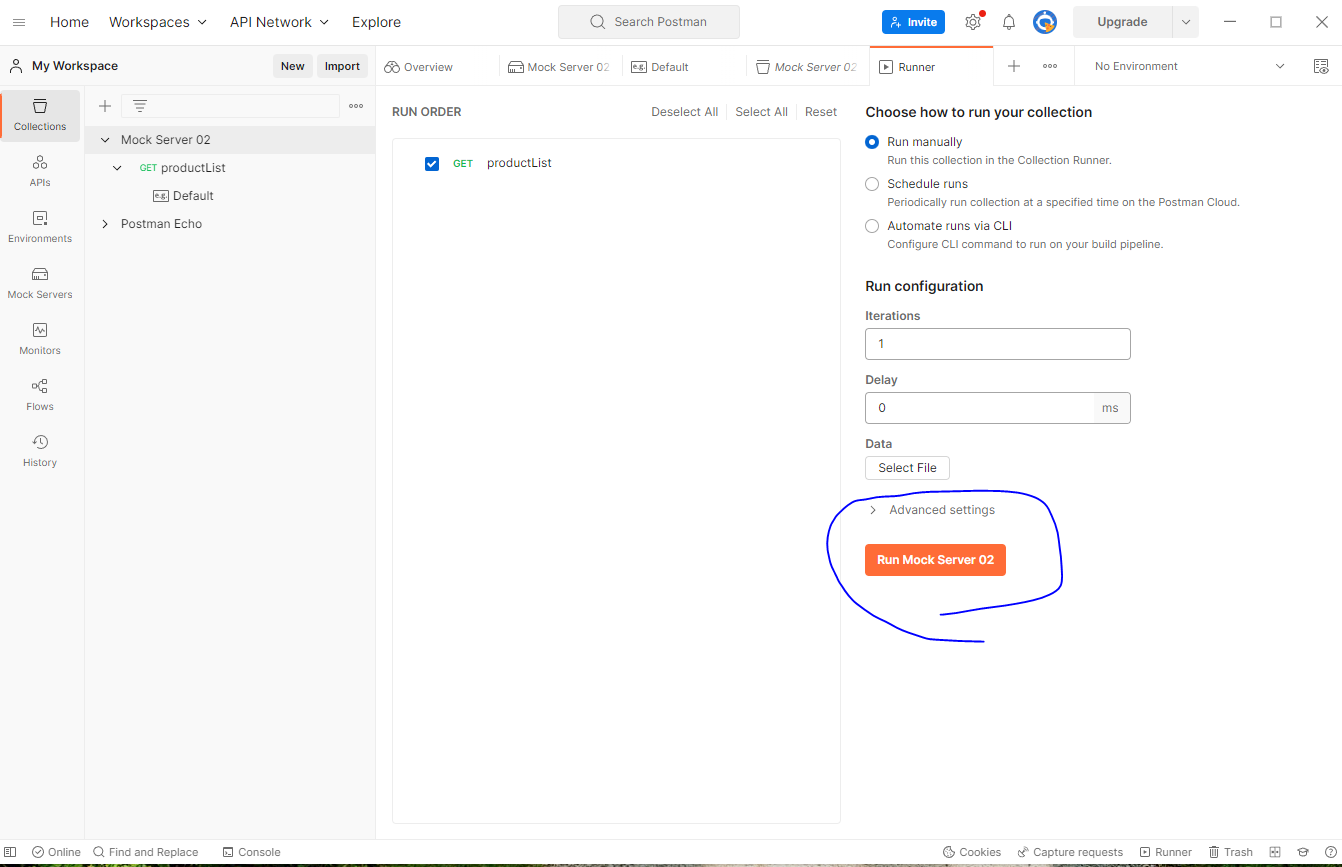
Task: Open the Environments sidebar section
Action: pos(40,227)
